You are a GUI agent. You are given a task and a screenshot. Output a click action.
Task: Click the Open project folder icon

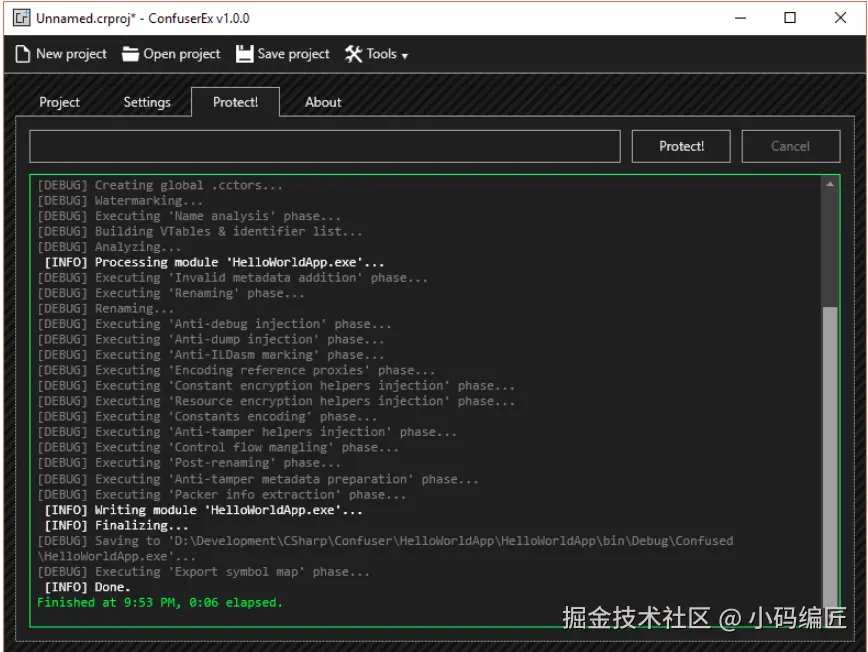coord(130,54)
